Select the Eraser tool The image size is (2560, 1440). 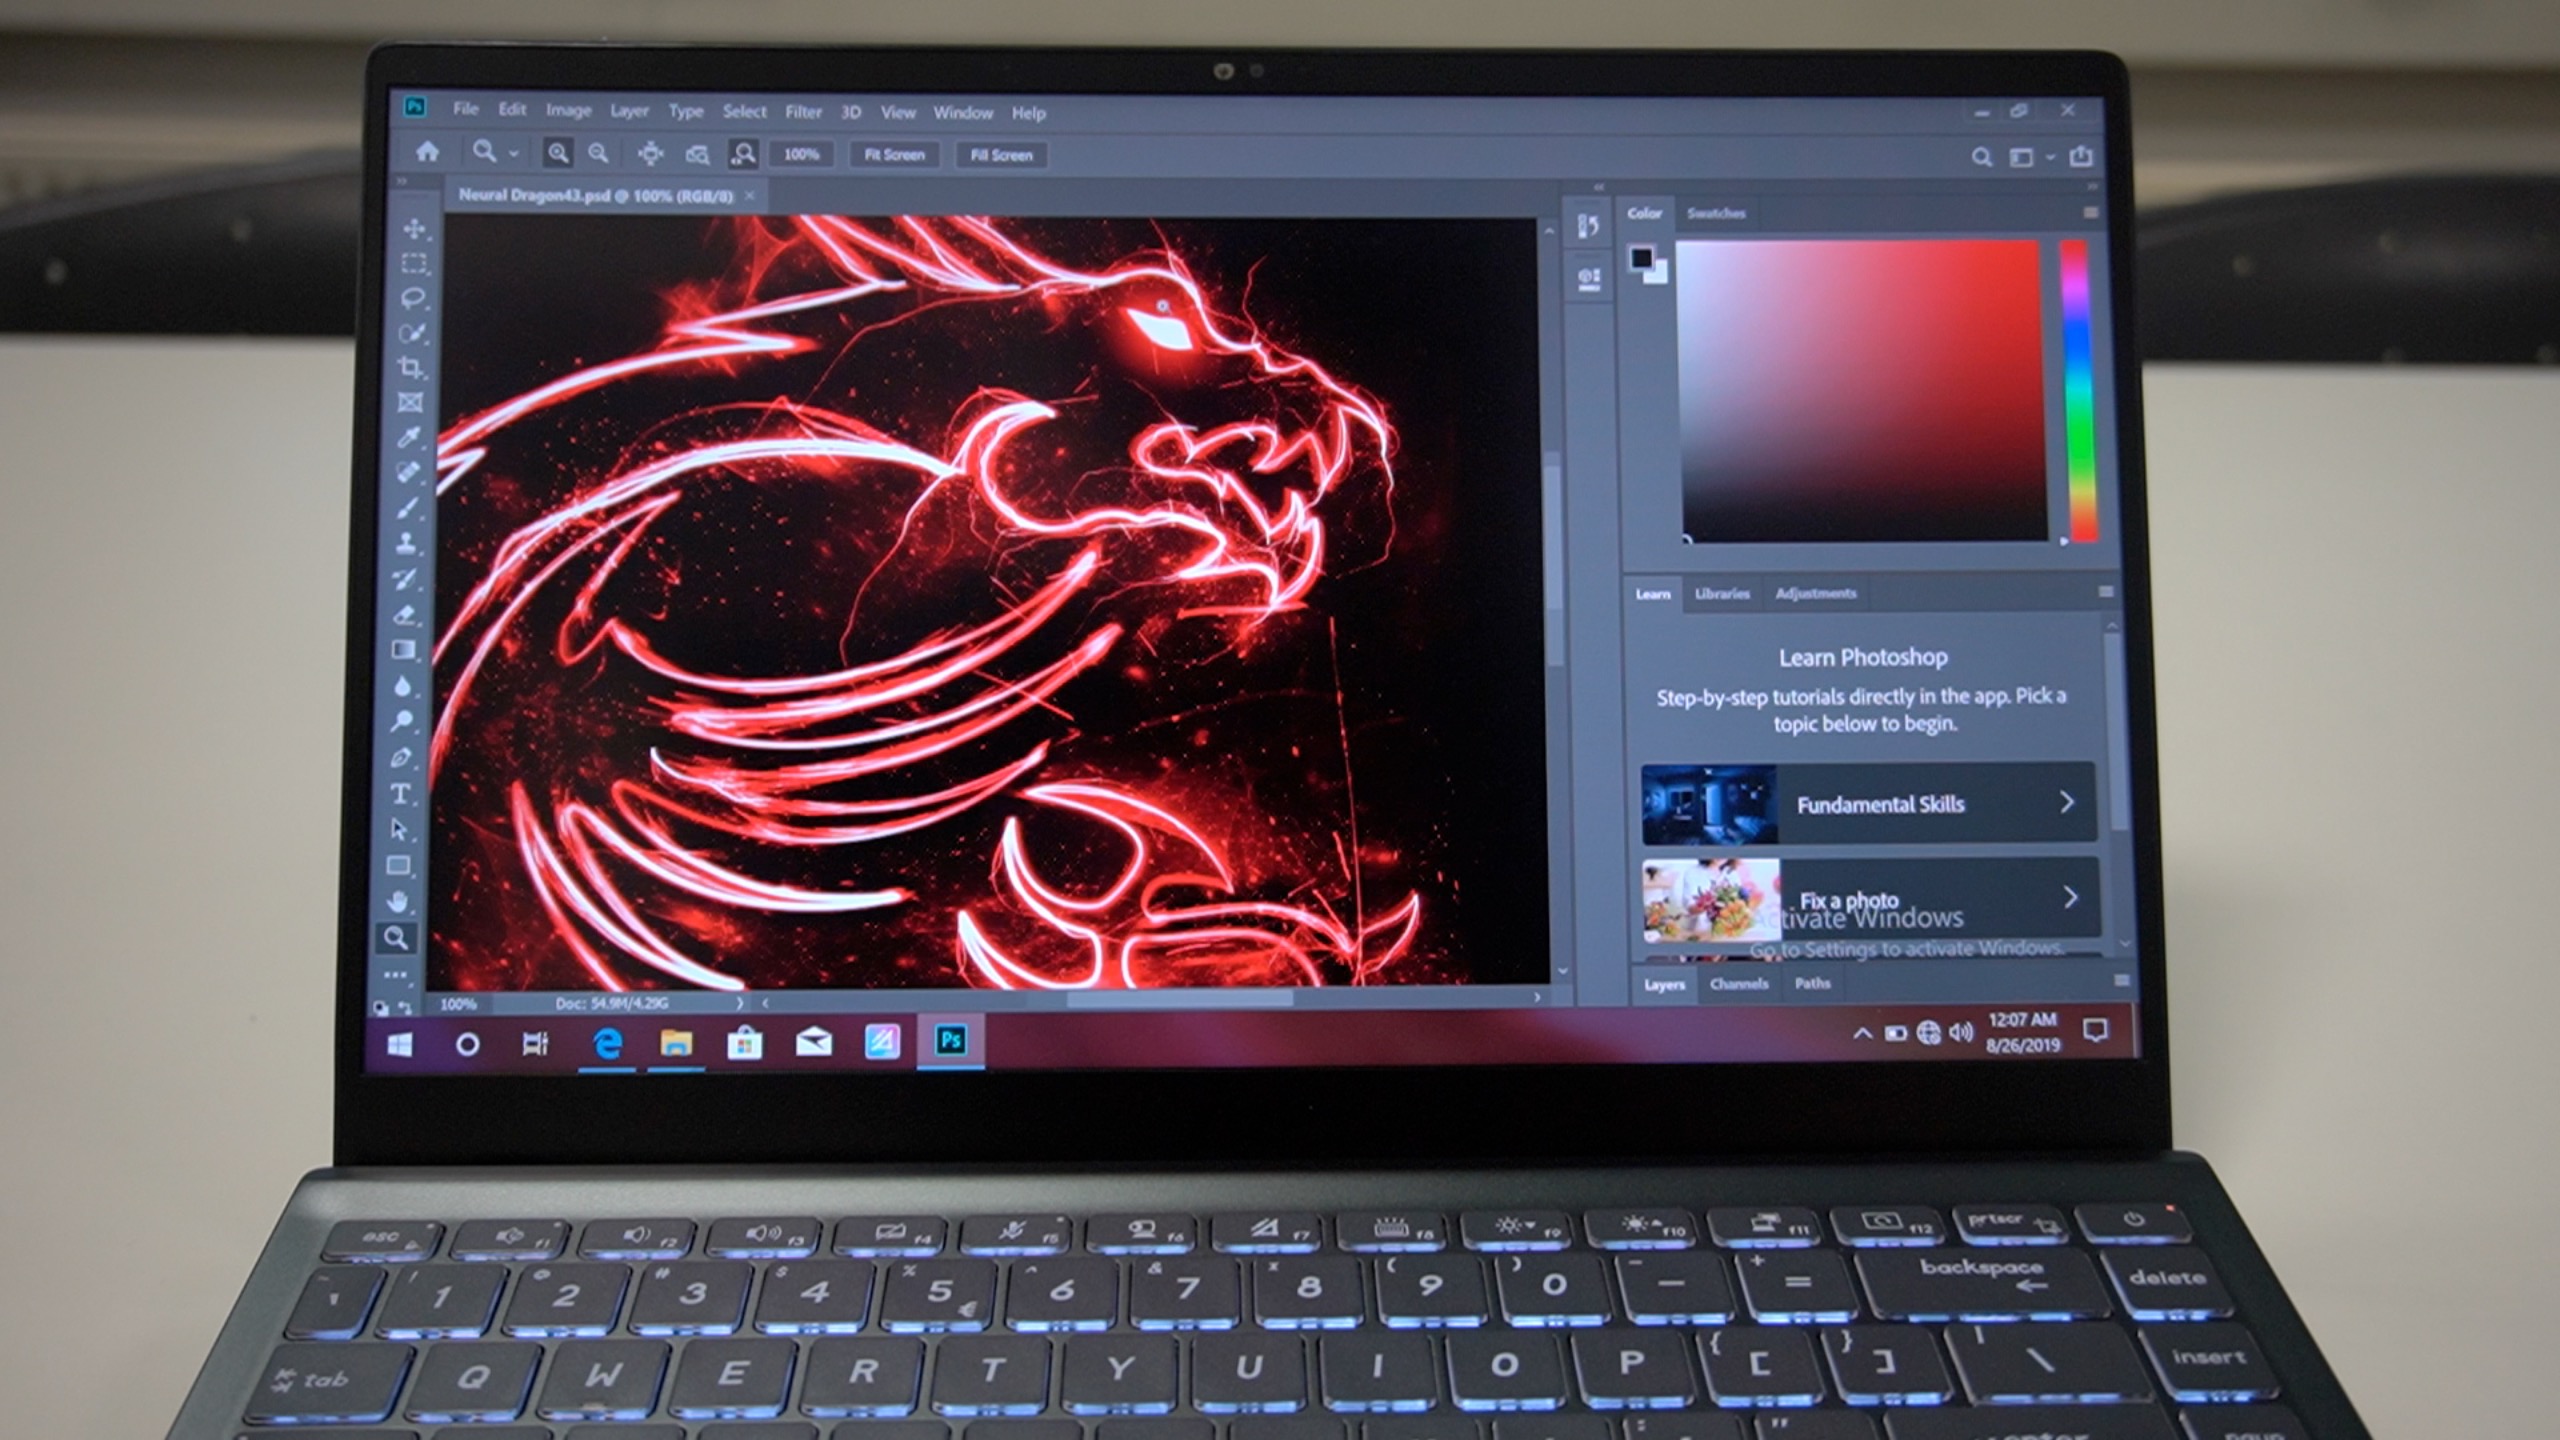404,614
